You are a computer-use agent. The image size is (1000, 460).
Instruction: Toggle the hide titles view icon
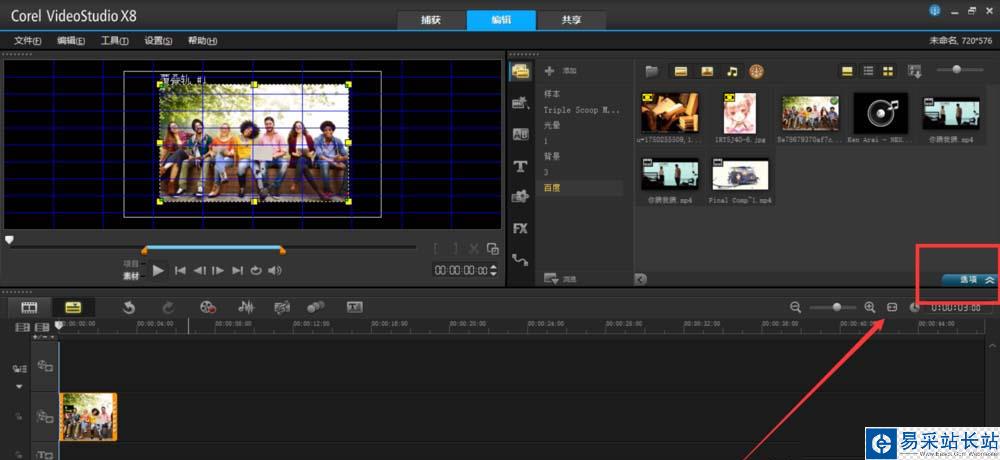tap(847, 71)
